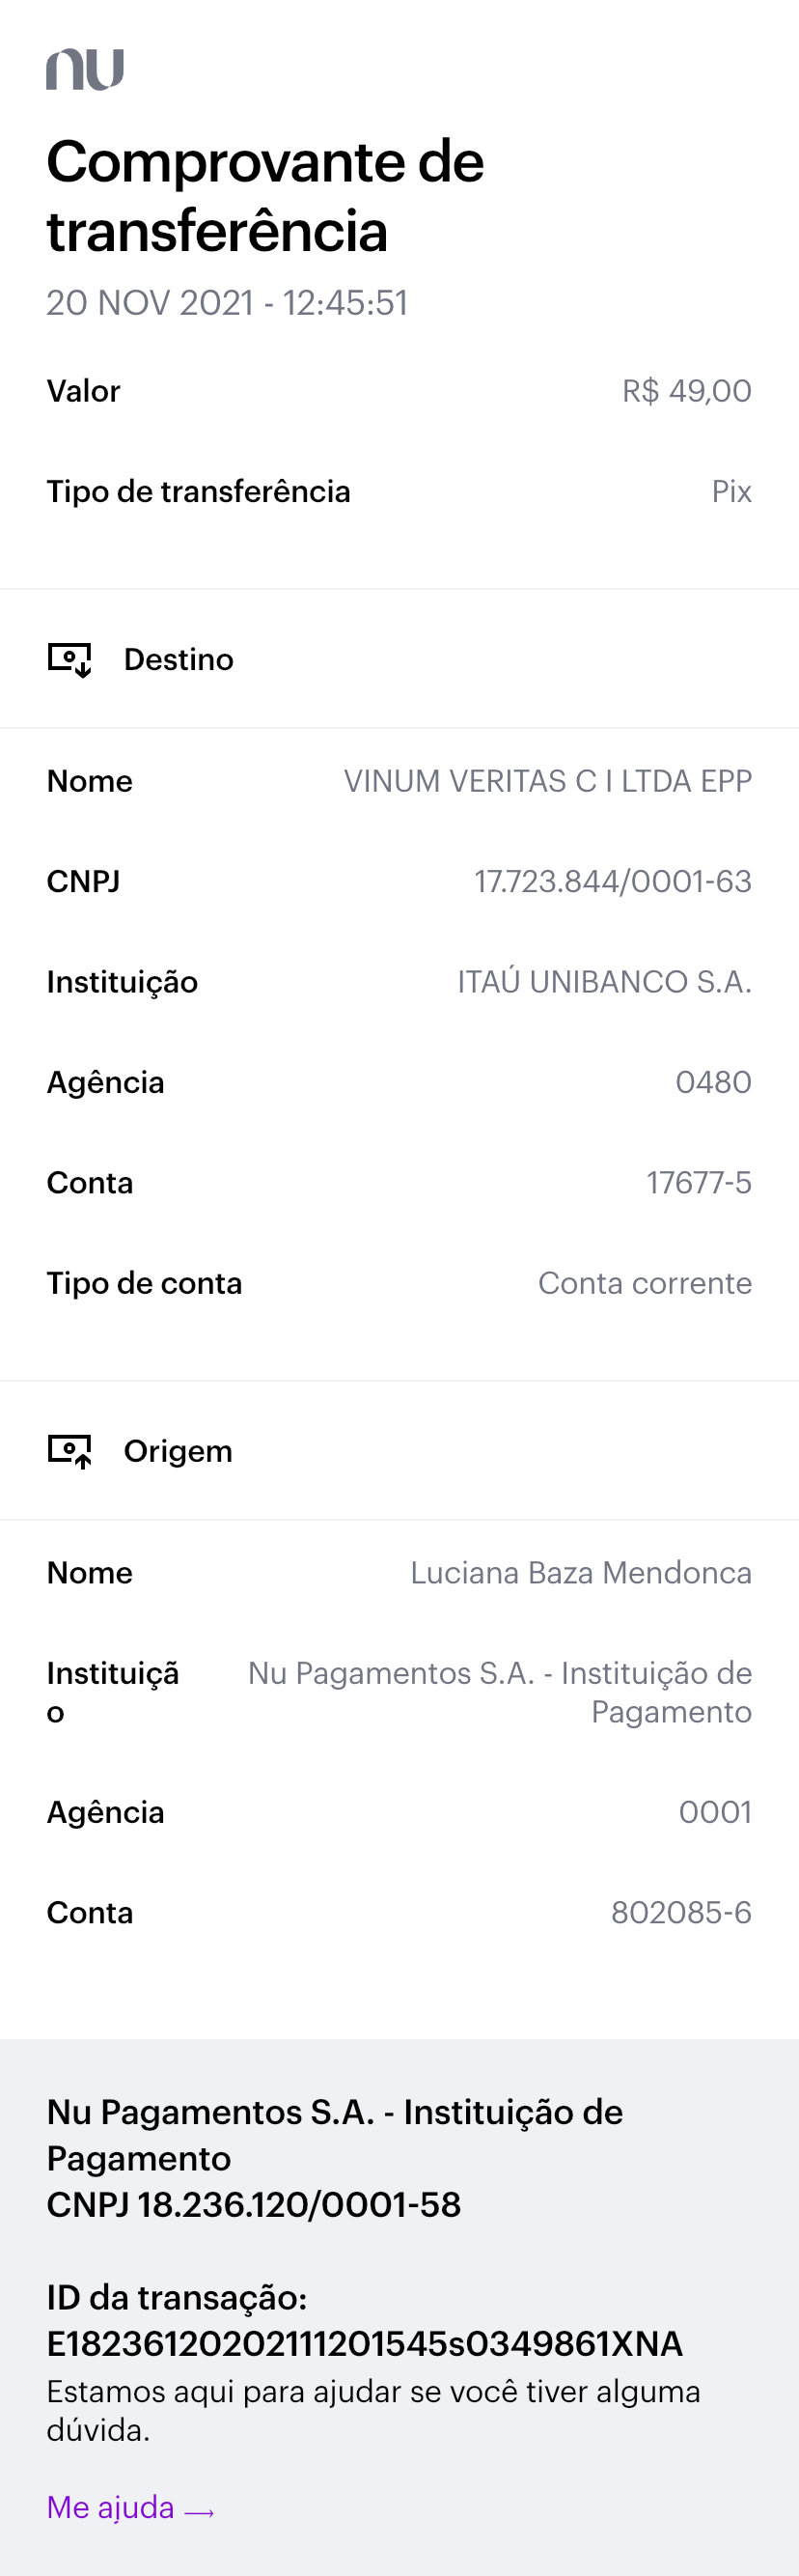
Task: Open the Me ajuda link
Action: [x=111, y=2506]
